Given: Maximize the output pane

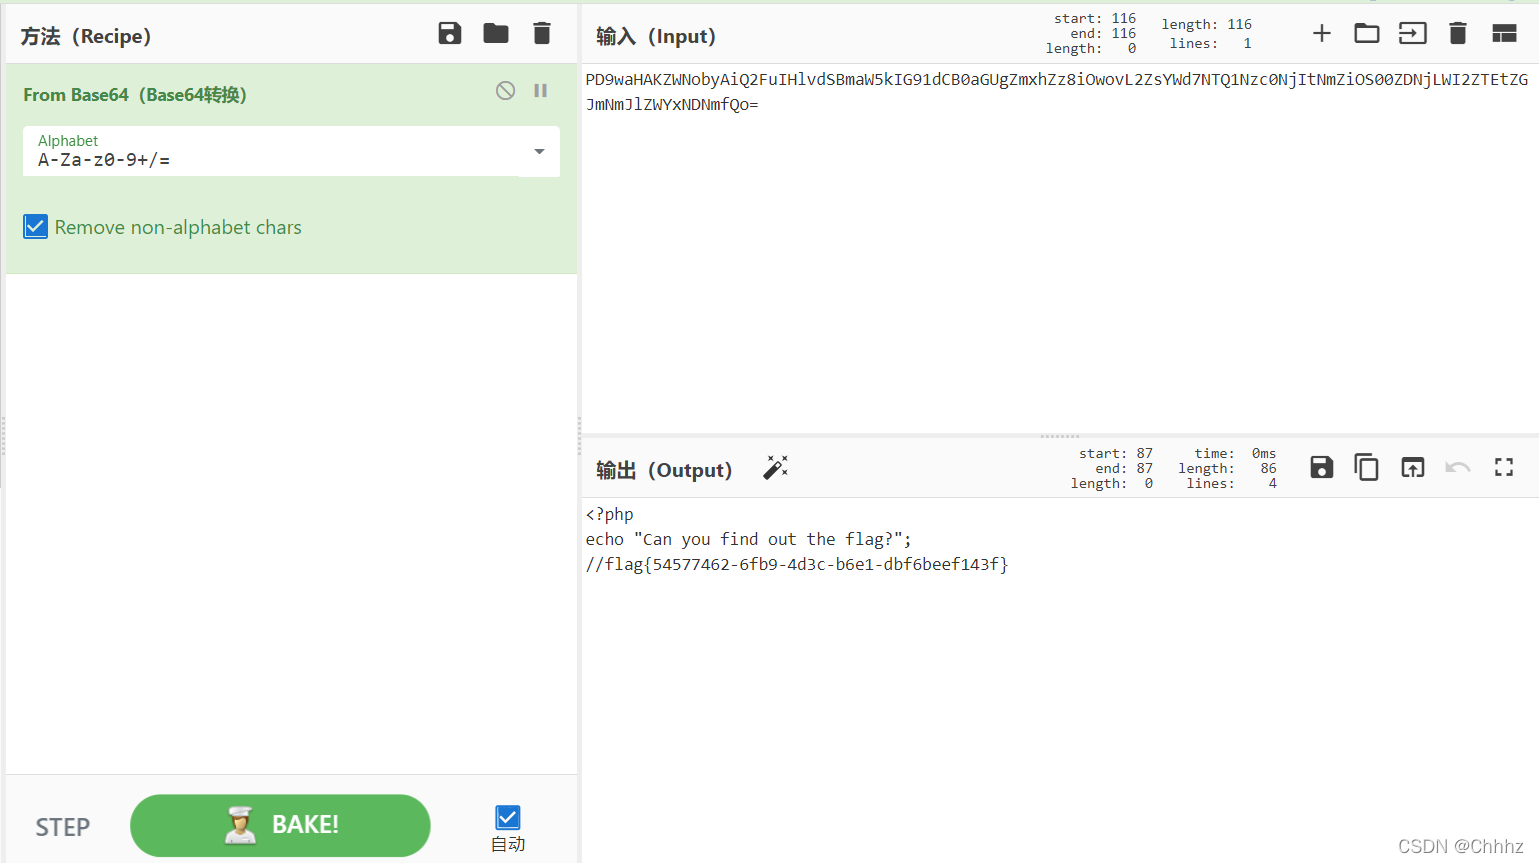Looking at the screenshot, I should click(x=1503, y=467).
